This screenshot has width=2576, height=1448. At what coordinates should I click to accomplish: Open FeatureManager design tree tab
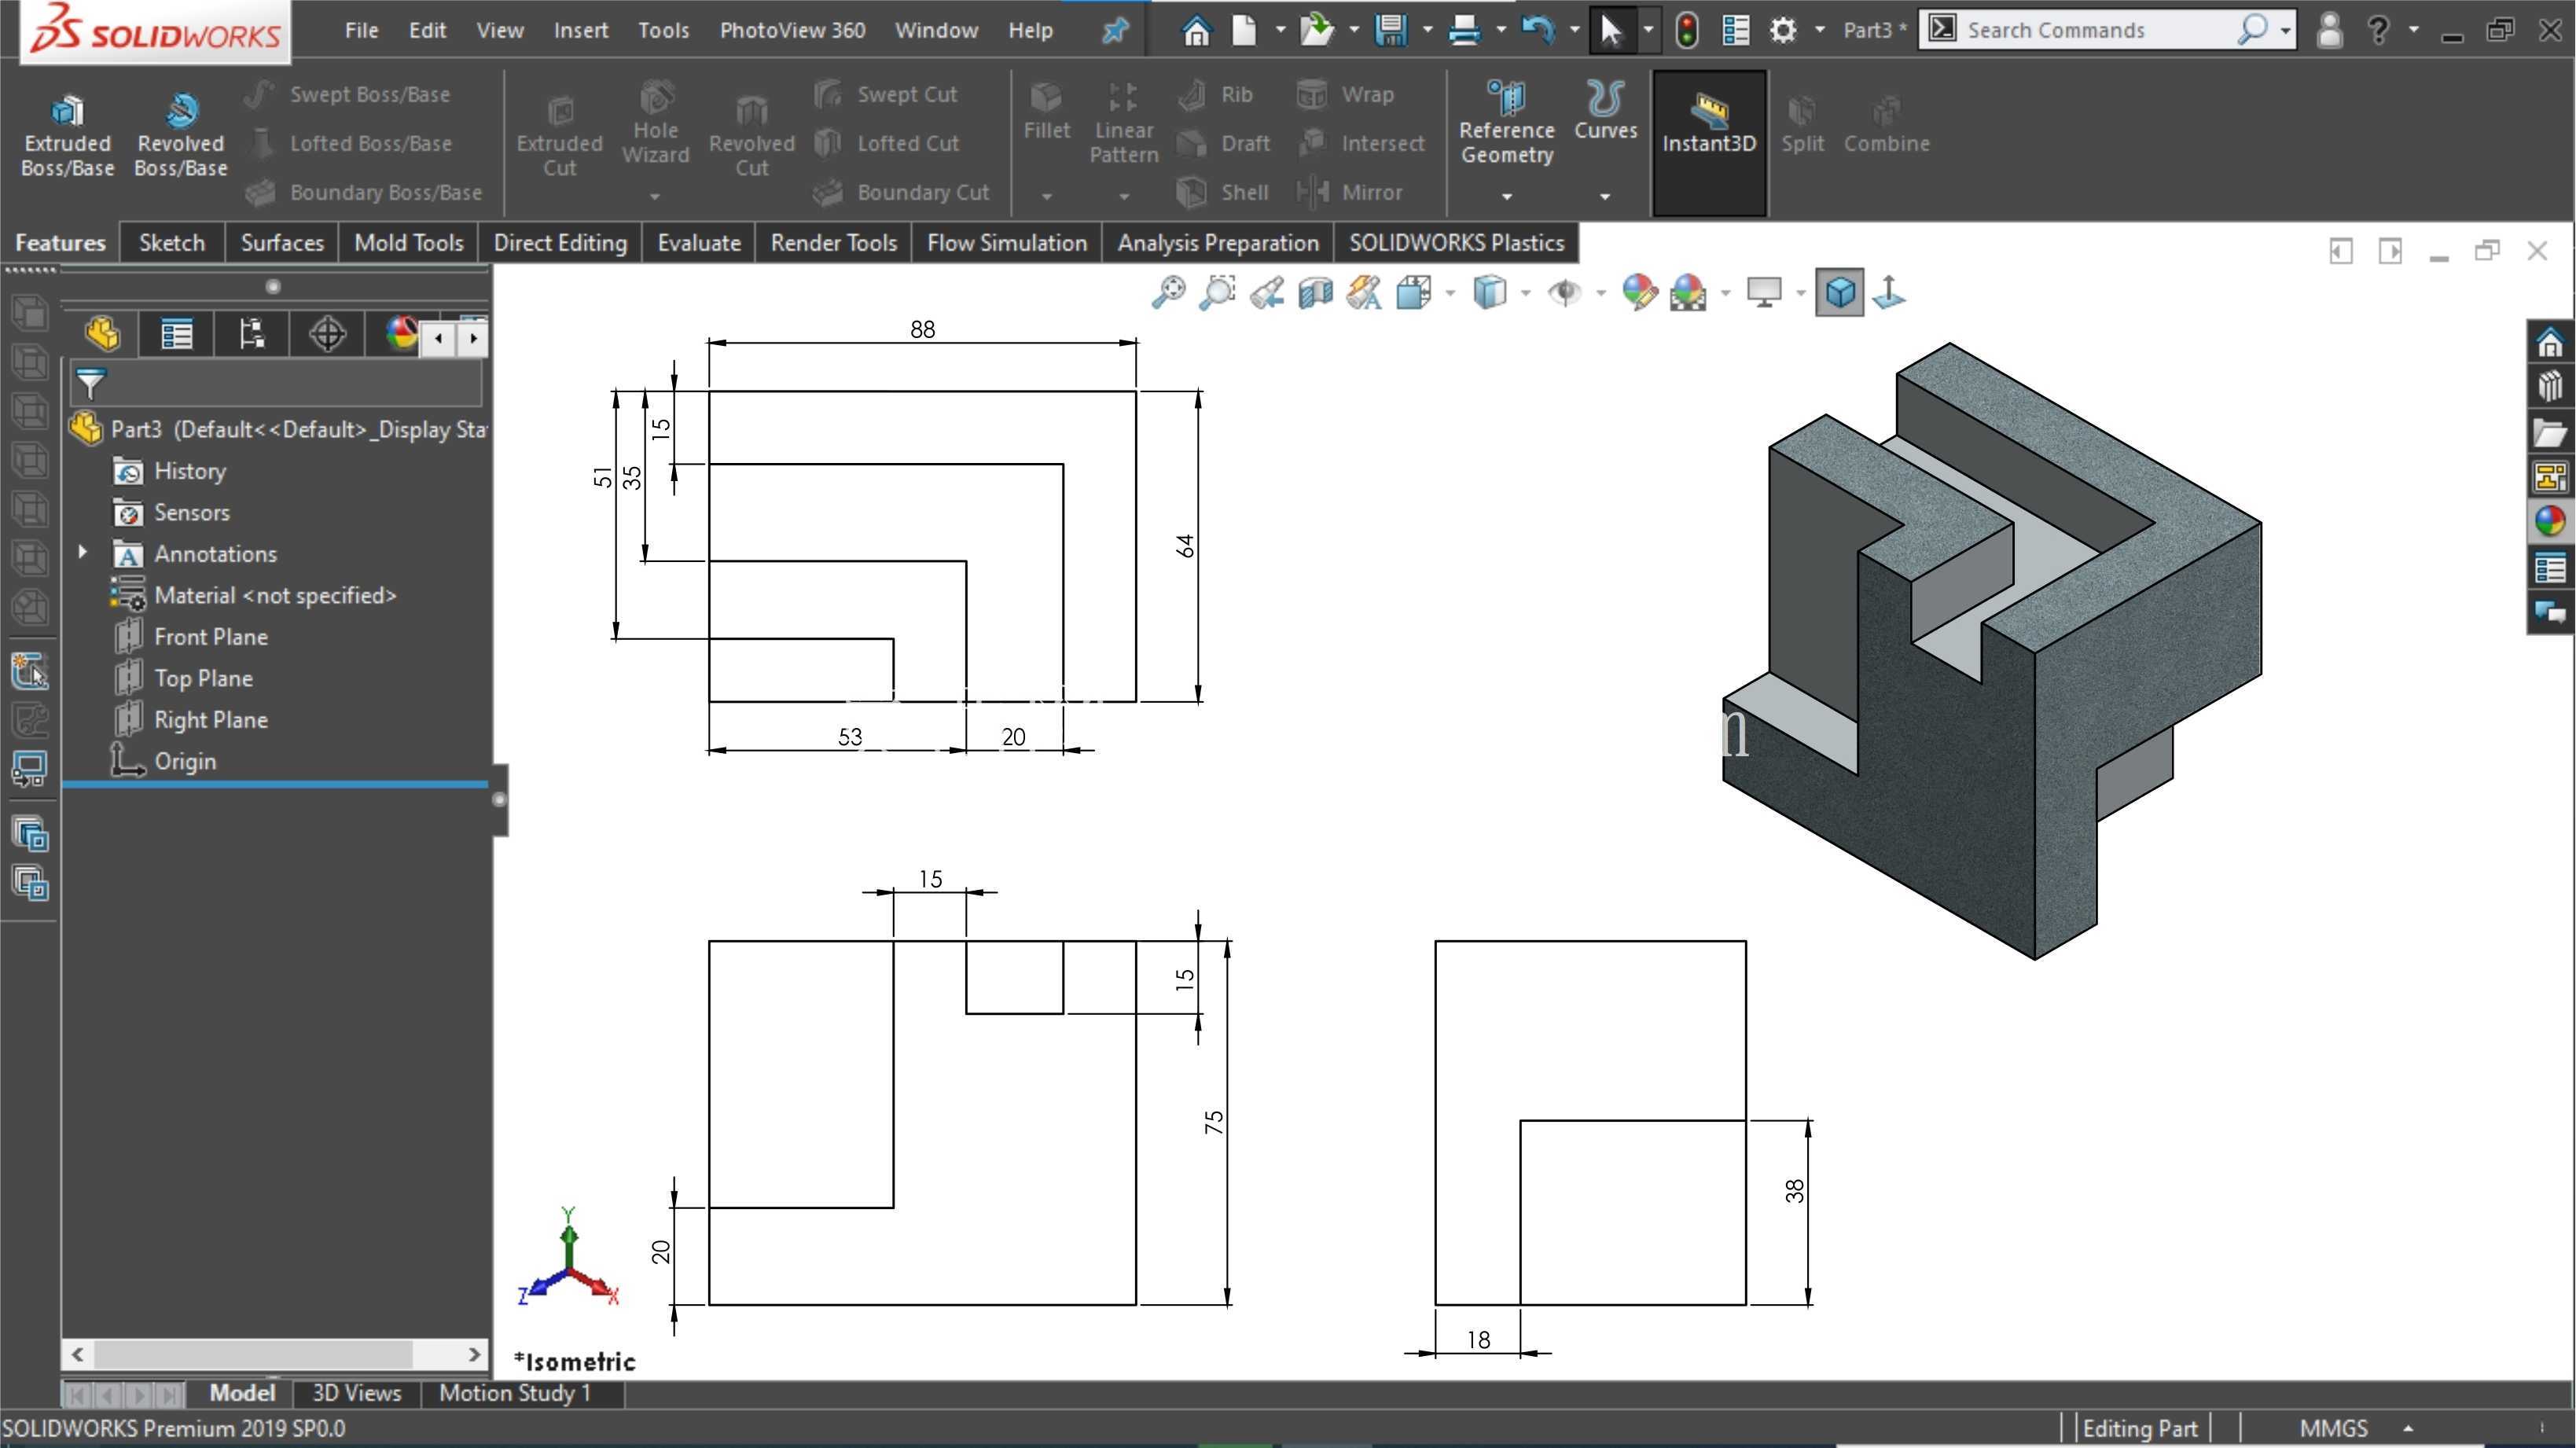pyautogui.click(x=102, y=333)
